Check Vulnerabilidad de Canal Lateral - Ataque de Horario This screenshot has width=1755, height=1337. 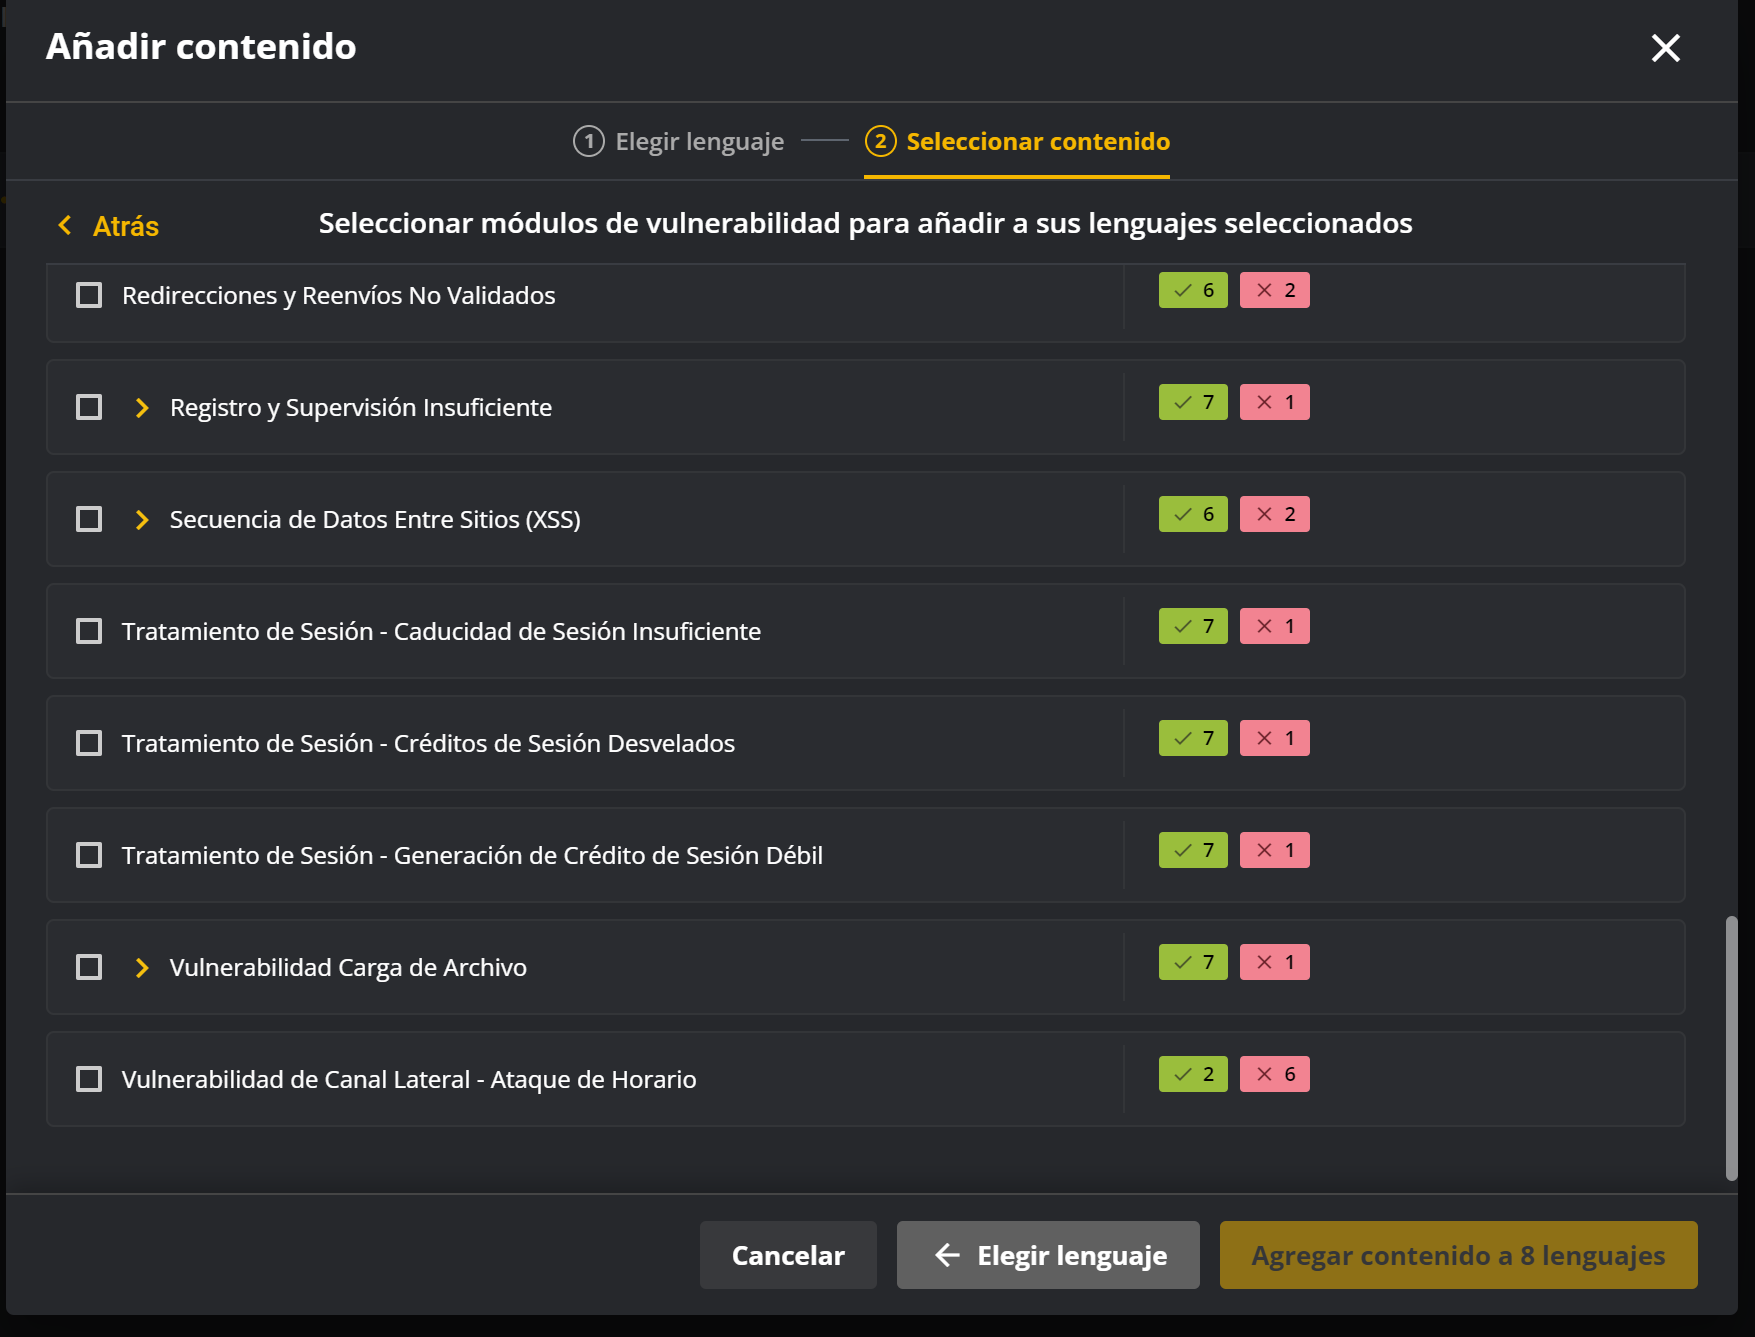[89, 1079]
